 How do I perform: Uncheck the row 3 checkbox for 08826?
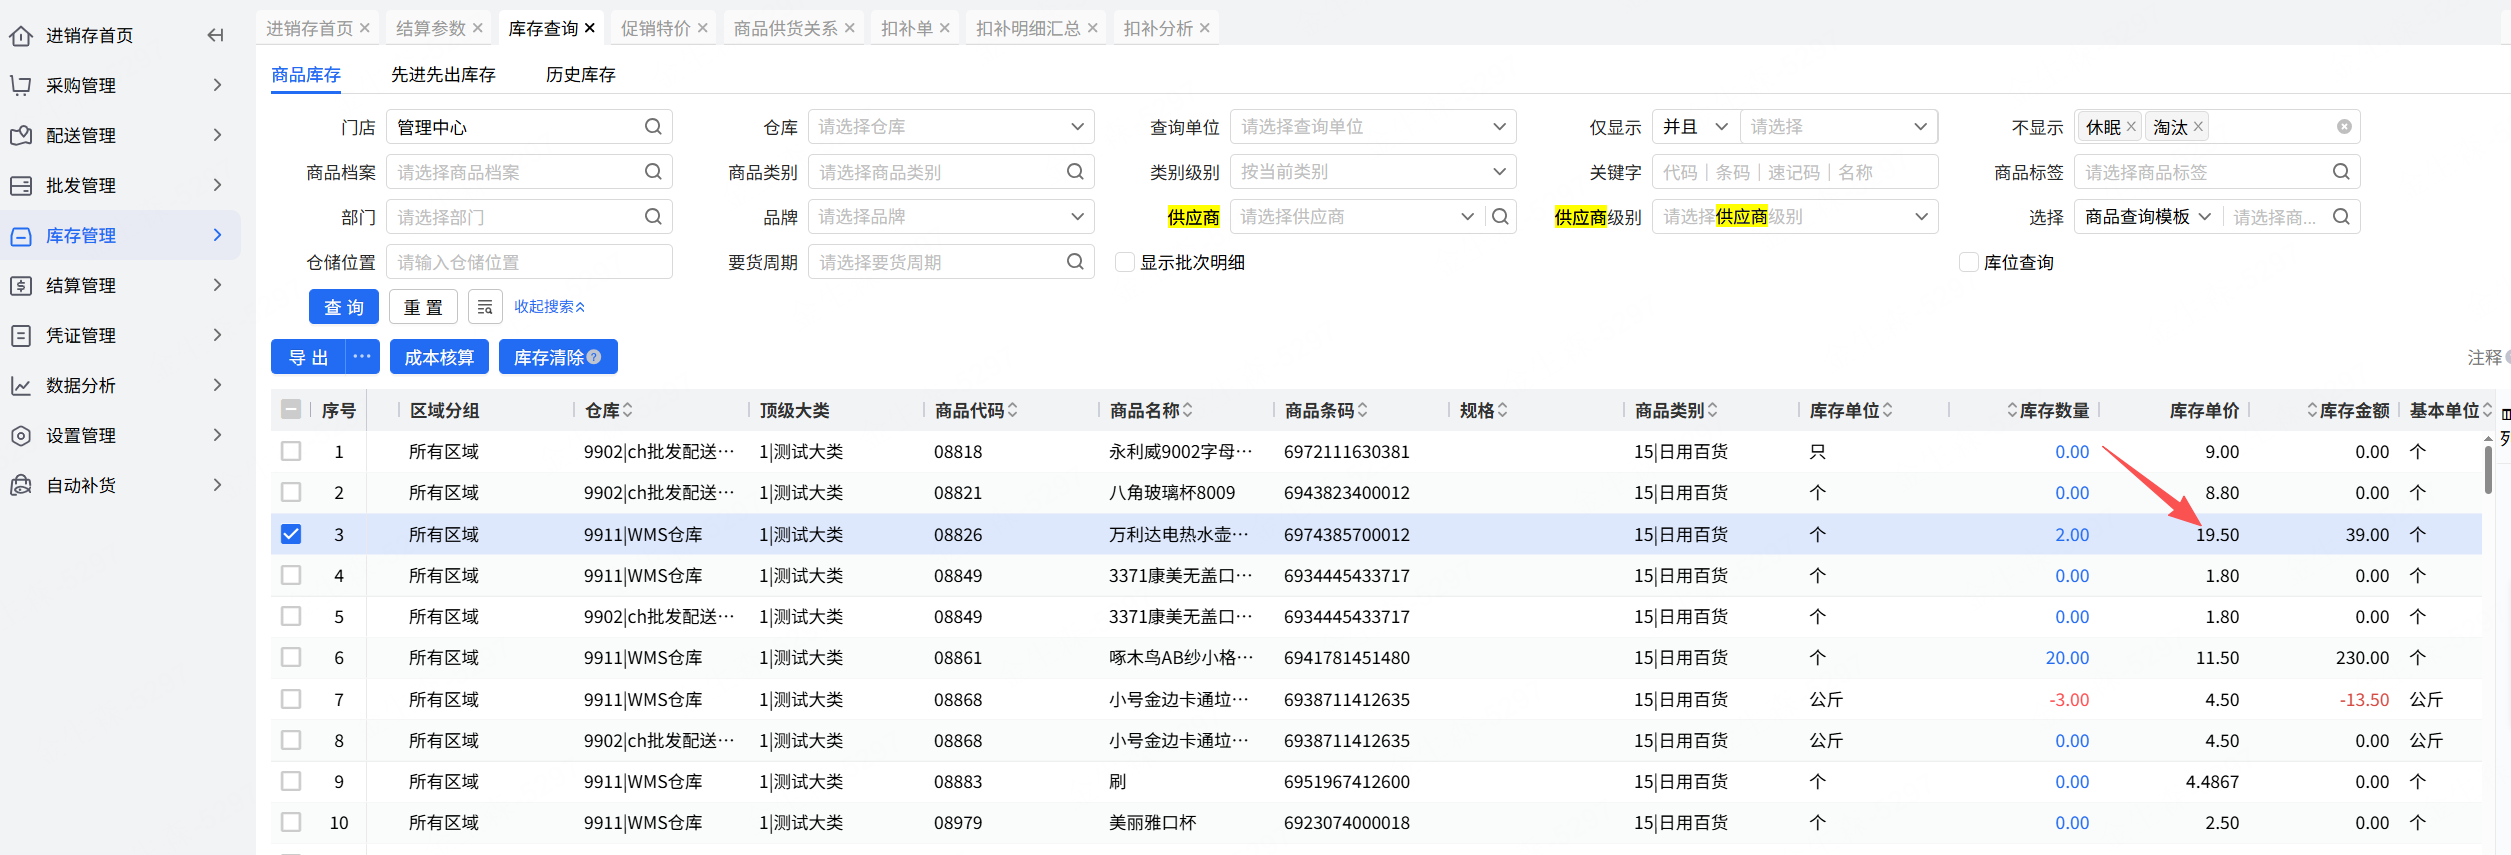pos(291,534)
